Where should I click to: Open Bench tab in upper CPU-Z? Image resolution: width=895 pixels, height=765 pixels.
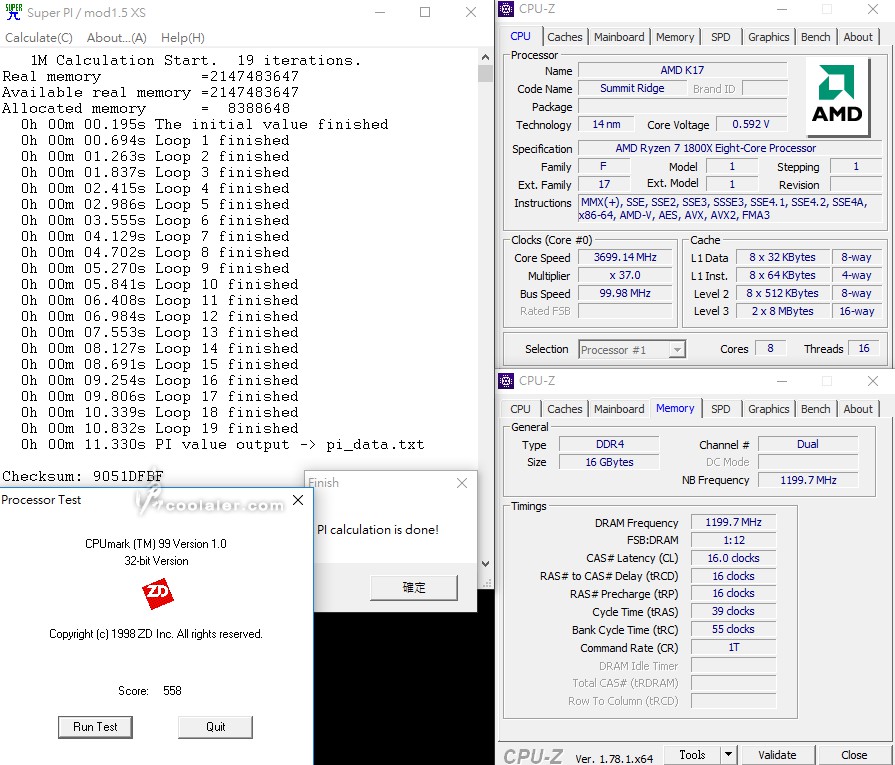[815, 37]
